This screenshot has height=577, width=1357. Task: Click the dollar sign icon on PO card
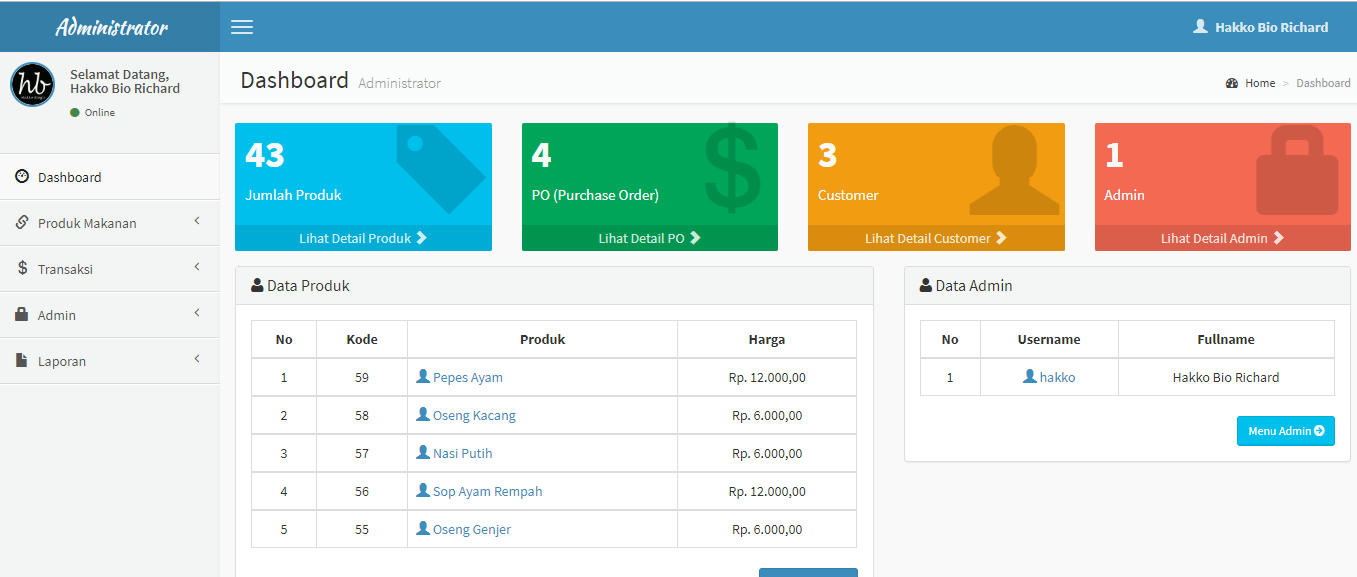(732, 168)
